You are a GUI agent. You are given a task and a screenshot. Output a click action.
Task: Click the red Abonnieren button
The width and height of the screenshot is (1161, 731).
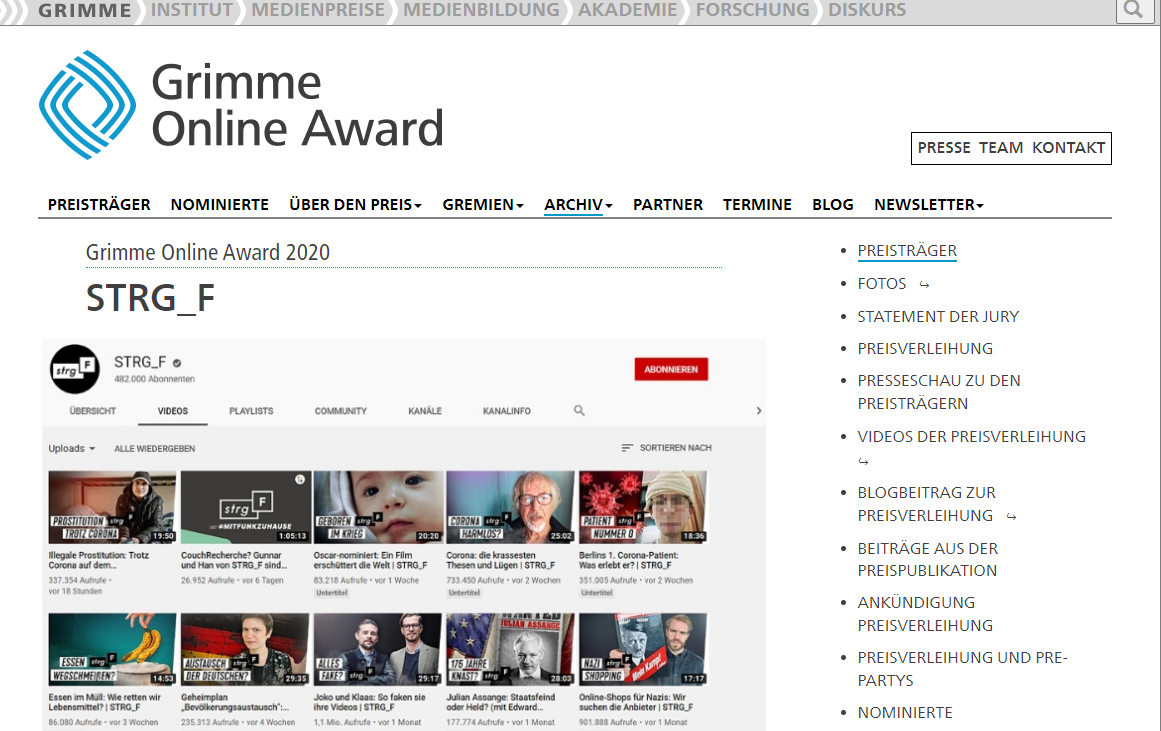(x=671, y=369)
